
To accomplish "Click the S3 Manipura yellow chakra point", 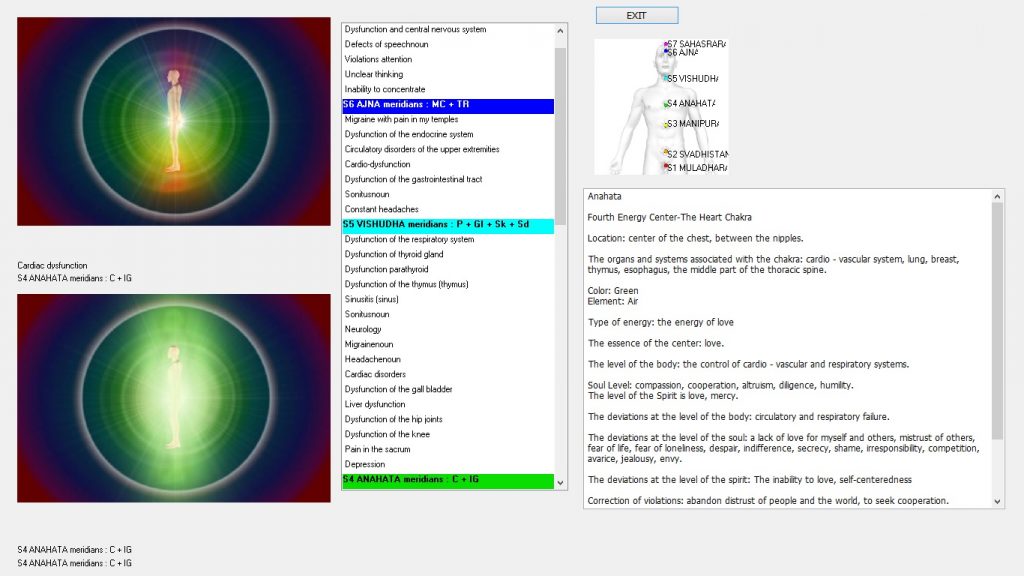I will pos(666,124).
